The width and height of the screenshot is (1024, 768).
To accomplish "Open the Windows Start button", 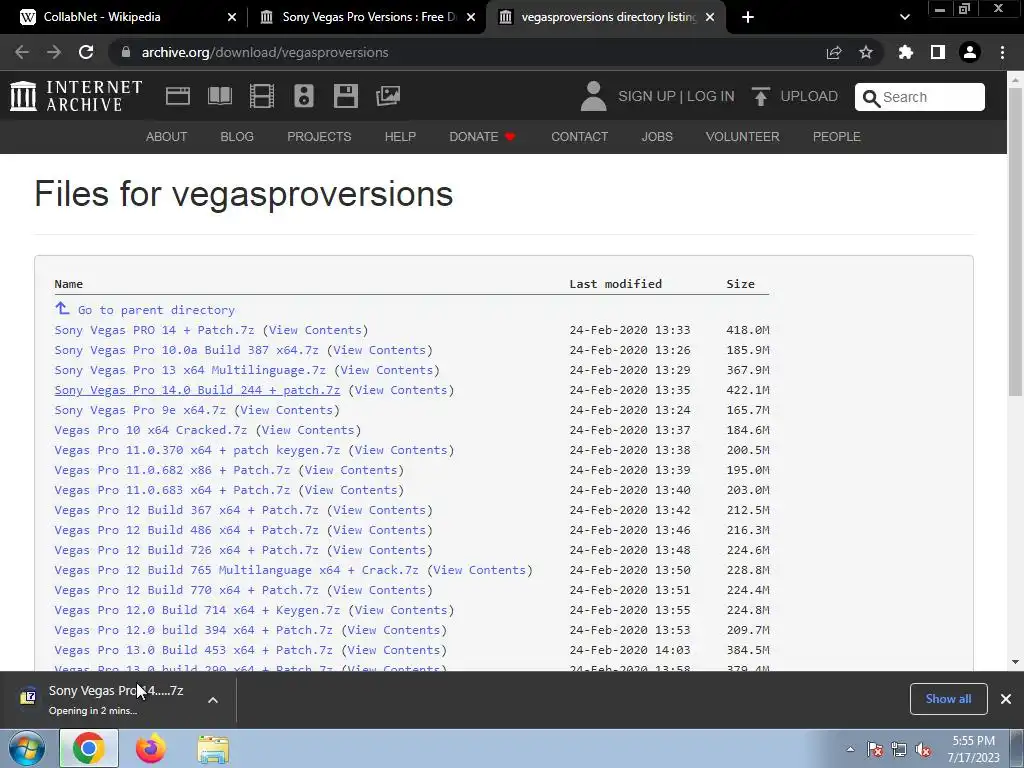I will [26, 749].
